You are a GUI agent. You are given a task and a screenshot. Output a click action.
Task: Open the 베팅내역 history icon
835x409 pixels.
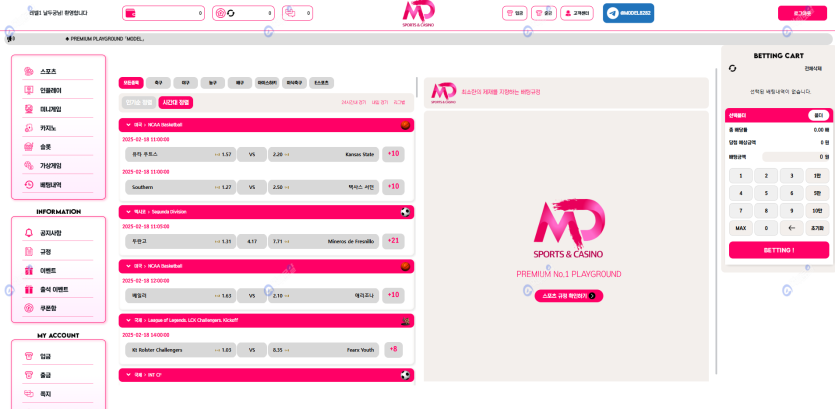pyautogui.click(x=29, y=185)
